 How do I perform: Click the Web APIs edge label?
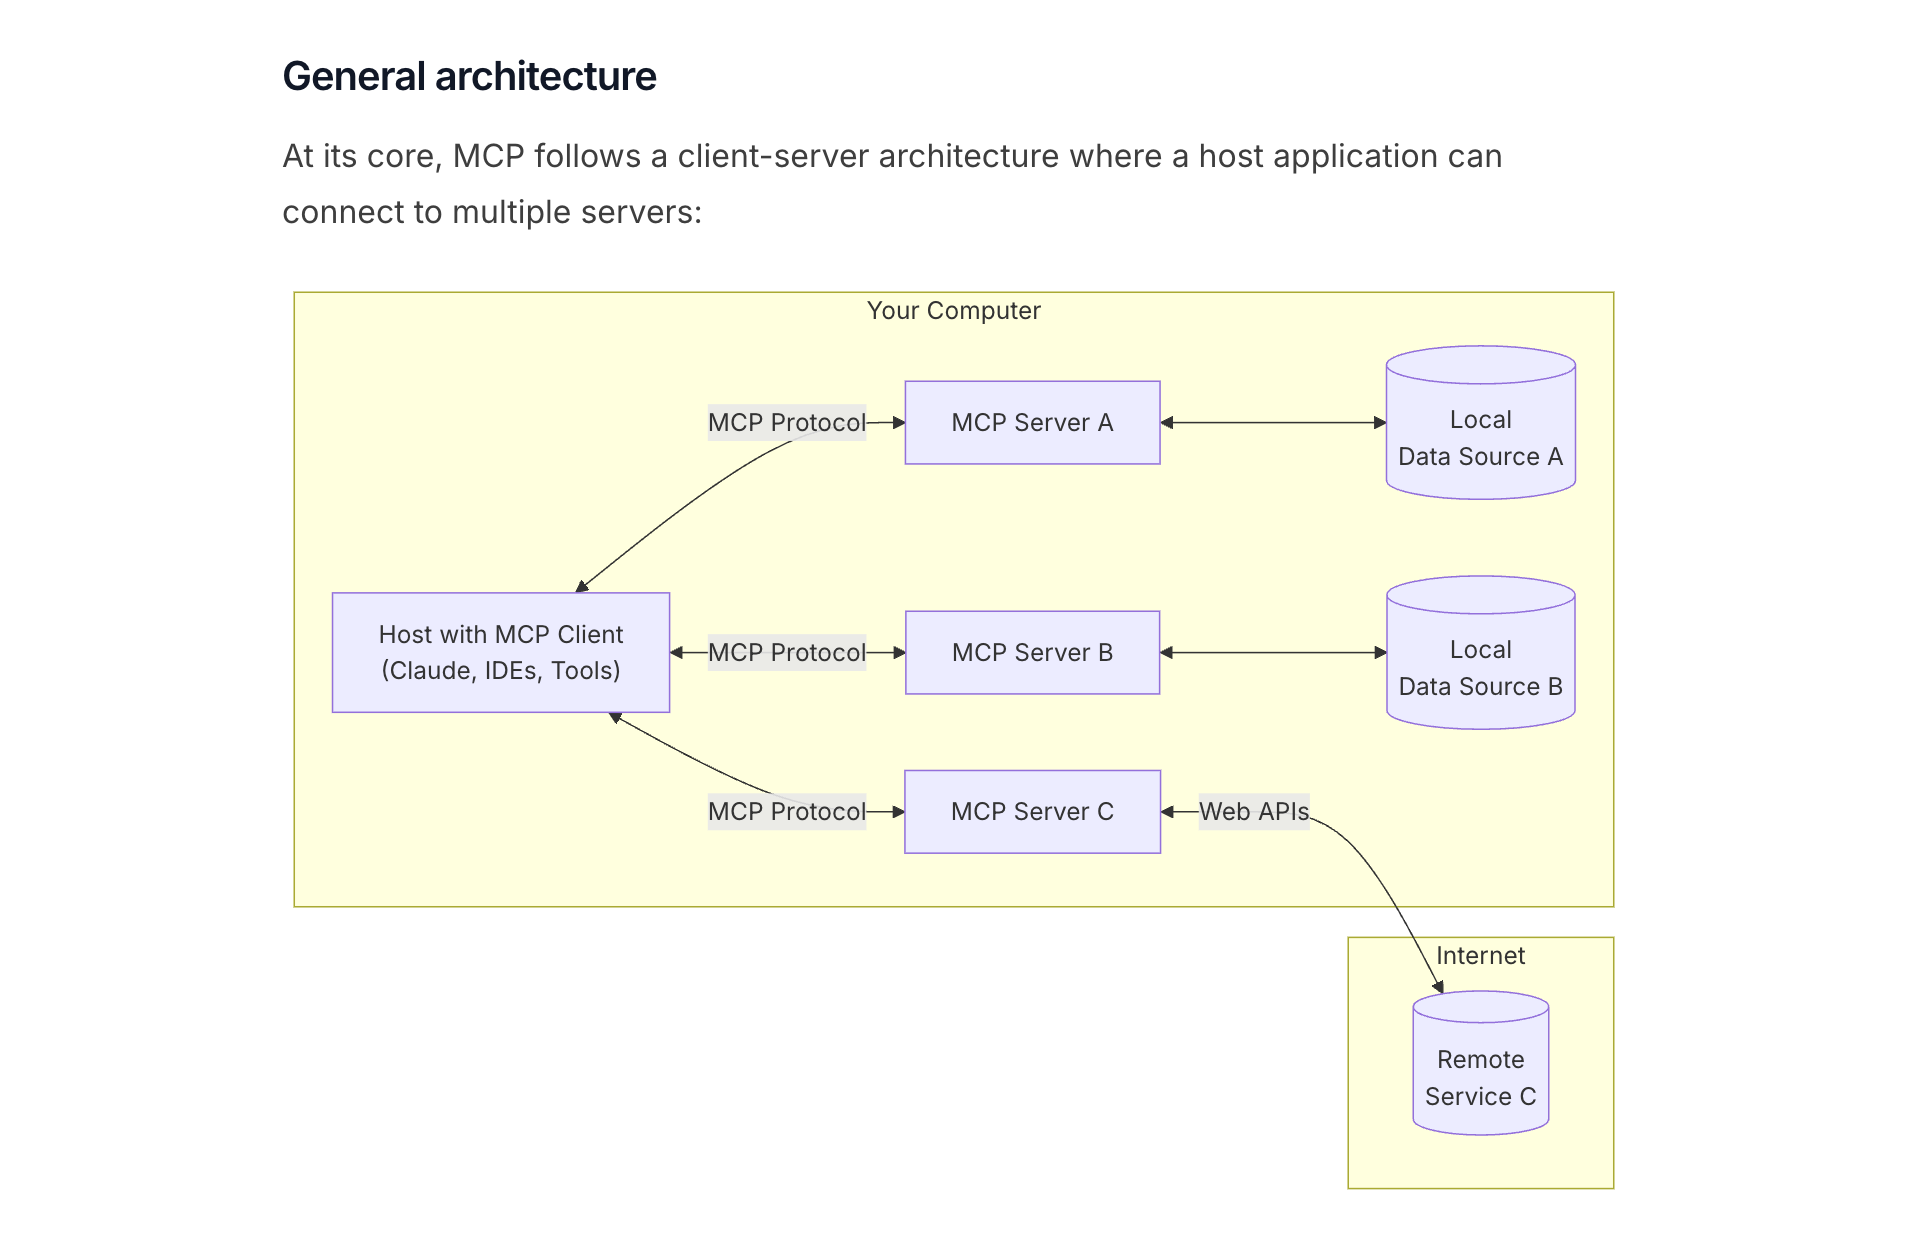tap(1253, 812)
